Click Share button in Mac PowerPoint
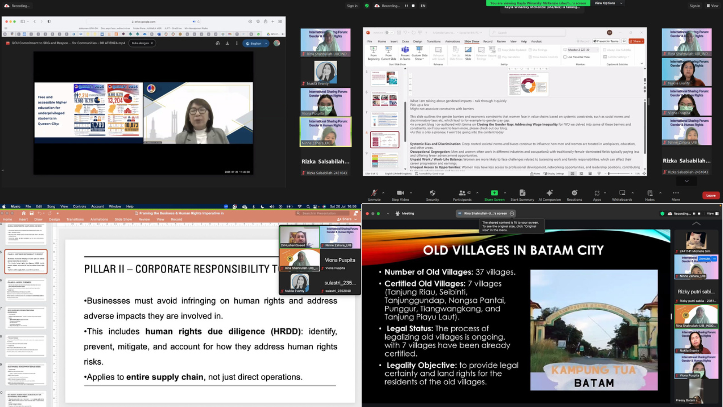The image size is (723, 407). (345, 219)
